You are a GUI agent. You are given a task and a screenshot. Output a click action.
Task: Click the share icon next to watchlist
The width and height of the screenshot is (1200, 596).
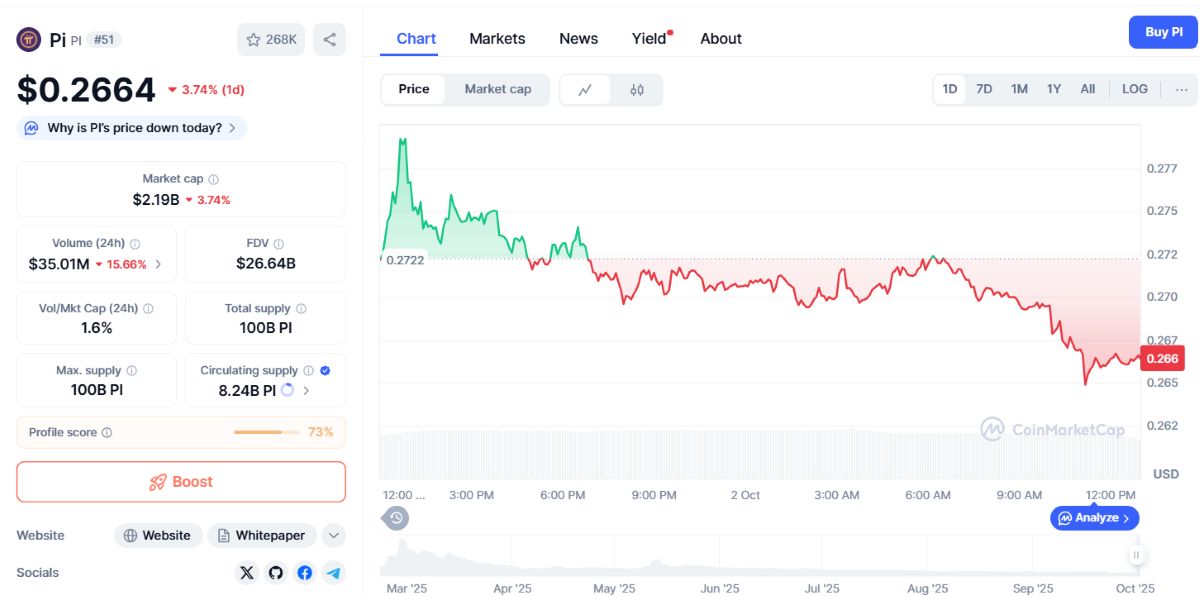click(x=329, y=40)
